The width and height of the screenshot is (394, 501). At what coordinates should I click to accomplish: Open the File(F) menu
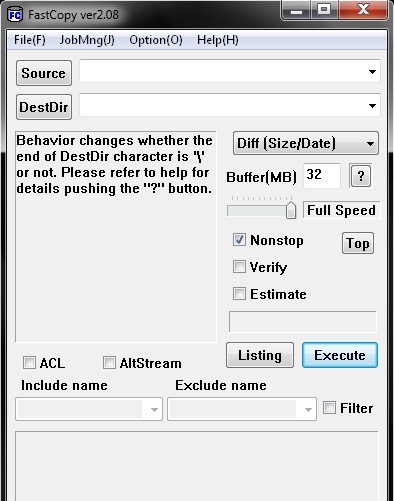click(30, 40)
